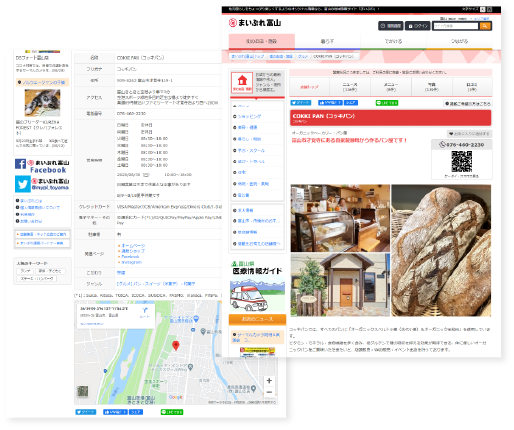The image size is (514, 430).
Task: Open the 学ぶ・スクール category link in sidebar
Action: point(250,150)
